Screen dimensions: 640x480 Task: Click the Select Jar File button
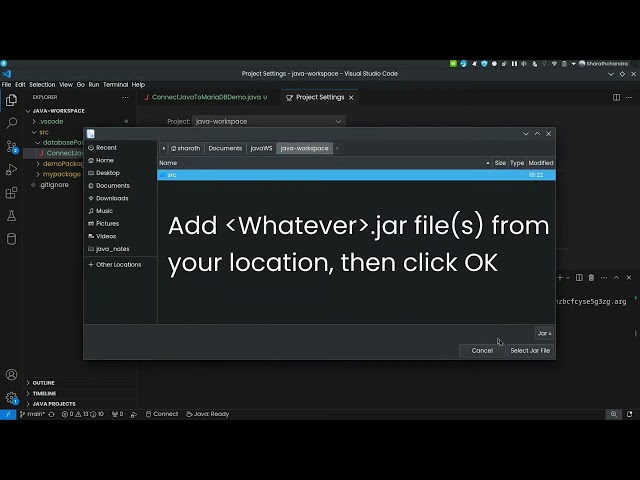(530, 351)
